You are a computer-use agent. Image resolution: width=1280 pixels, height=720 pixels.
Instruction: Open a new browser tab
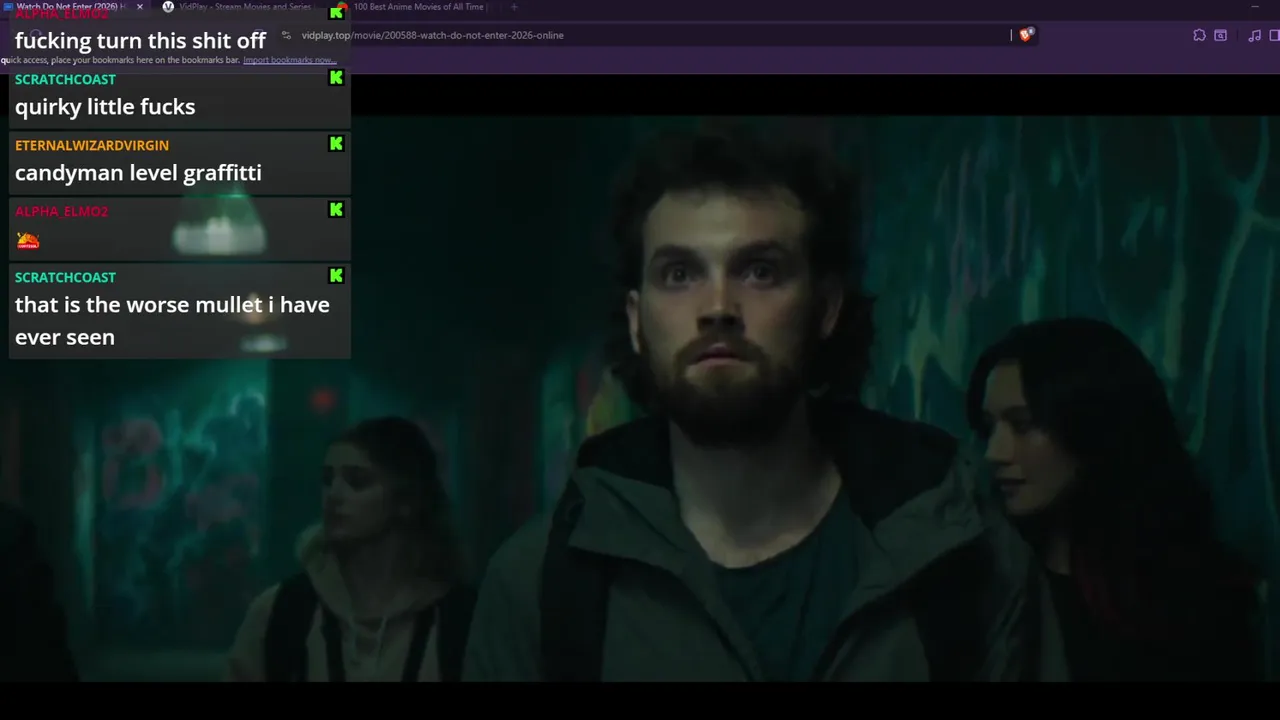click(514, 7)
